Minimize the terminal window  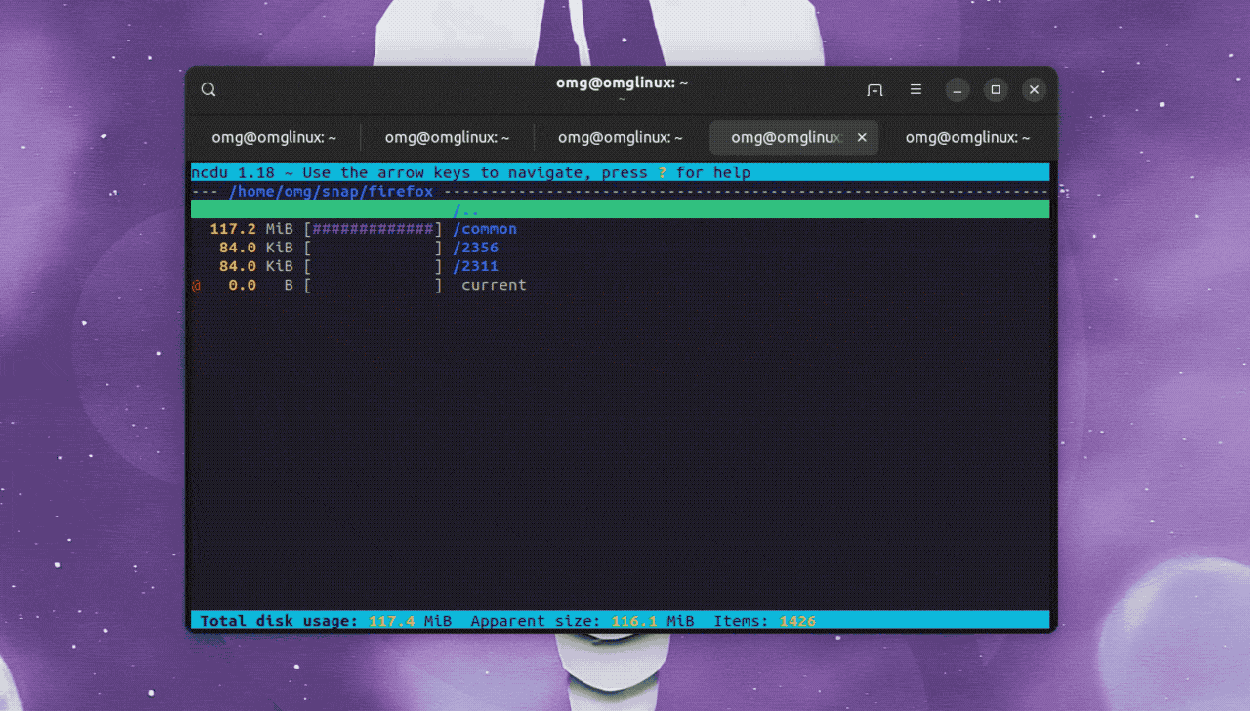pyautogui.click(x=957, y=90)
